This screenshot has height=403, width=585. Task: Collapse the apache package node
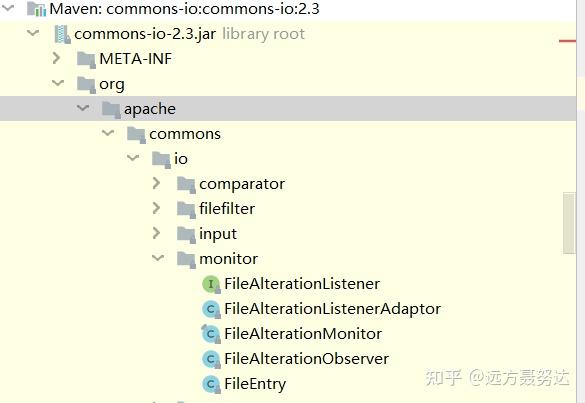83,108
